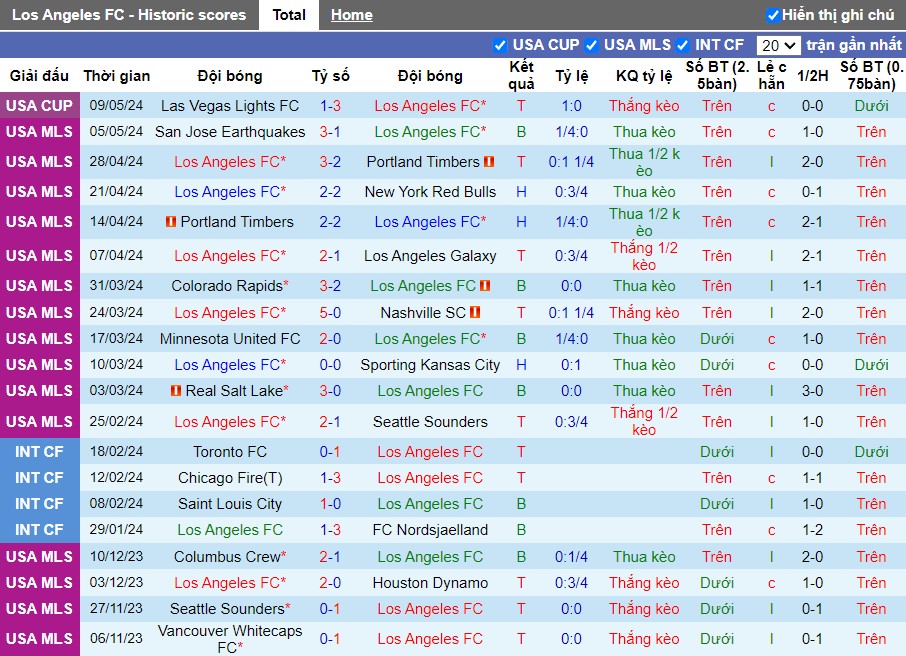Click red card icon beside Los Angeles FC 31/03/24
Image resolution: width=906 pixels, height=656 pixels.
click(x=485, y=286)
